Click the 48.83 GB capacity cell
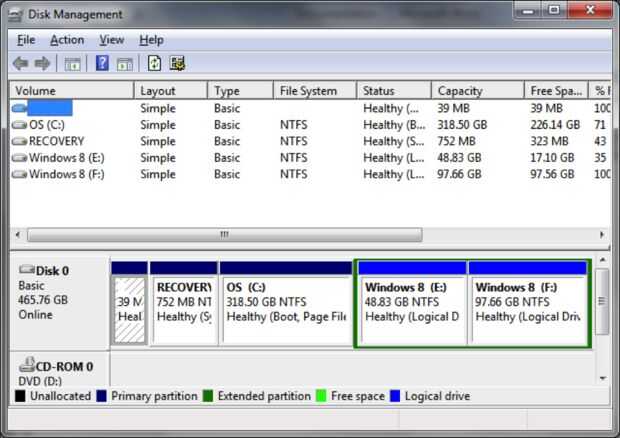 459,158
